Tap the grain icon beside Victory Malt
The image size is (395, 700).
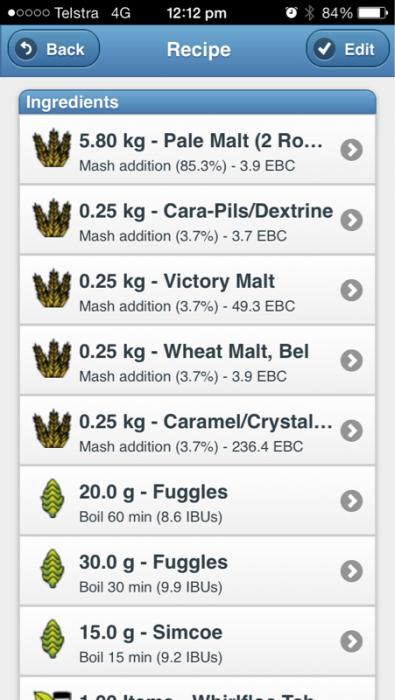52,288
